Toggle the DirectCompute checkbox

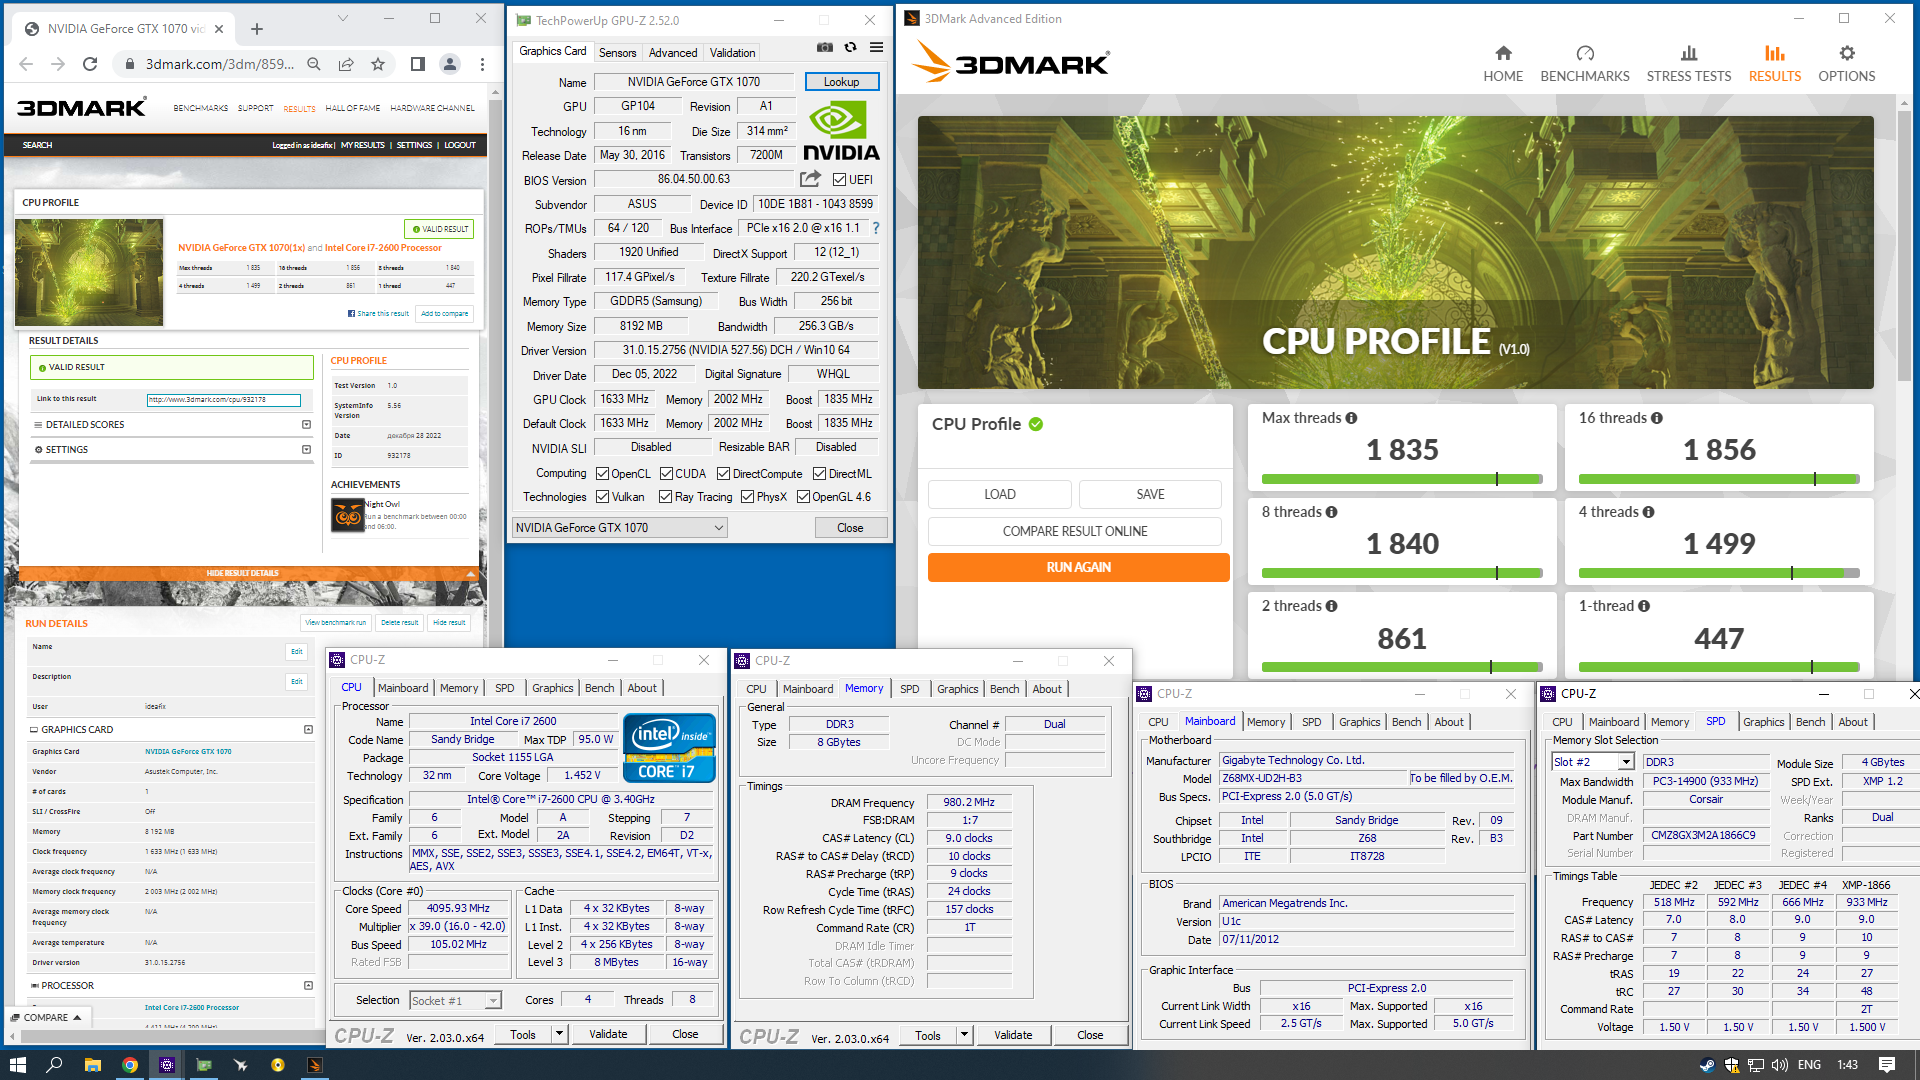tap(723, 474)
